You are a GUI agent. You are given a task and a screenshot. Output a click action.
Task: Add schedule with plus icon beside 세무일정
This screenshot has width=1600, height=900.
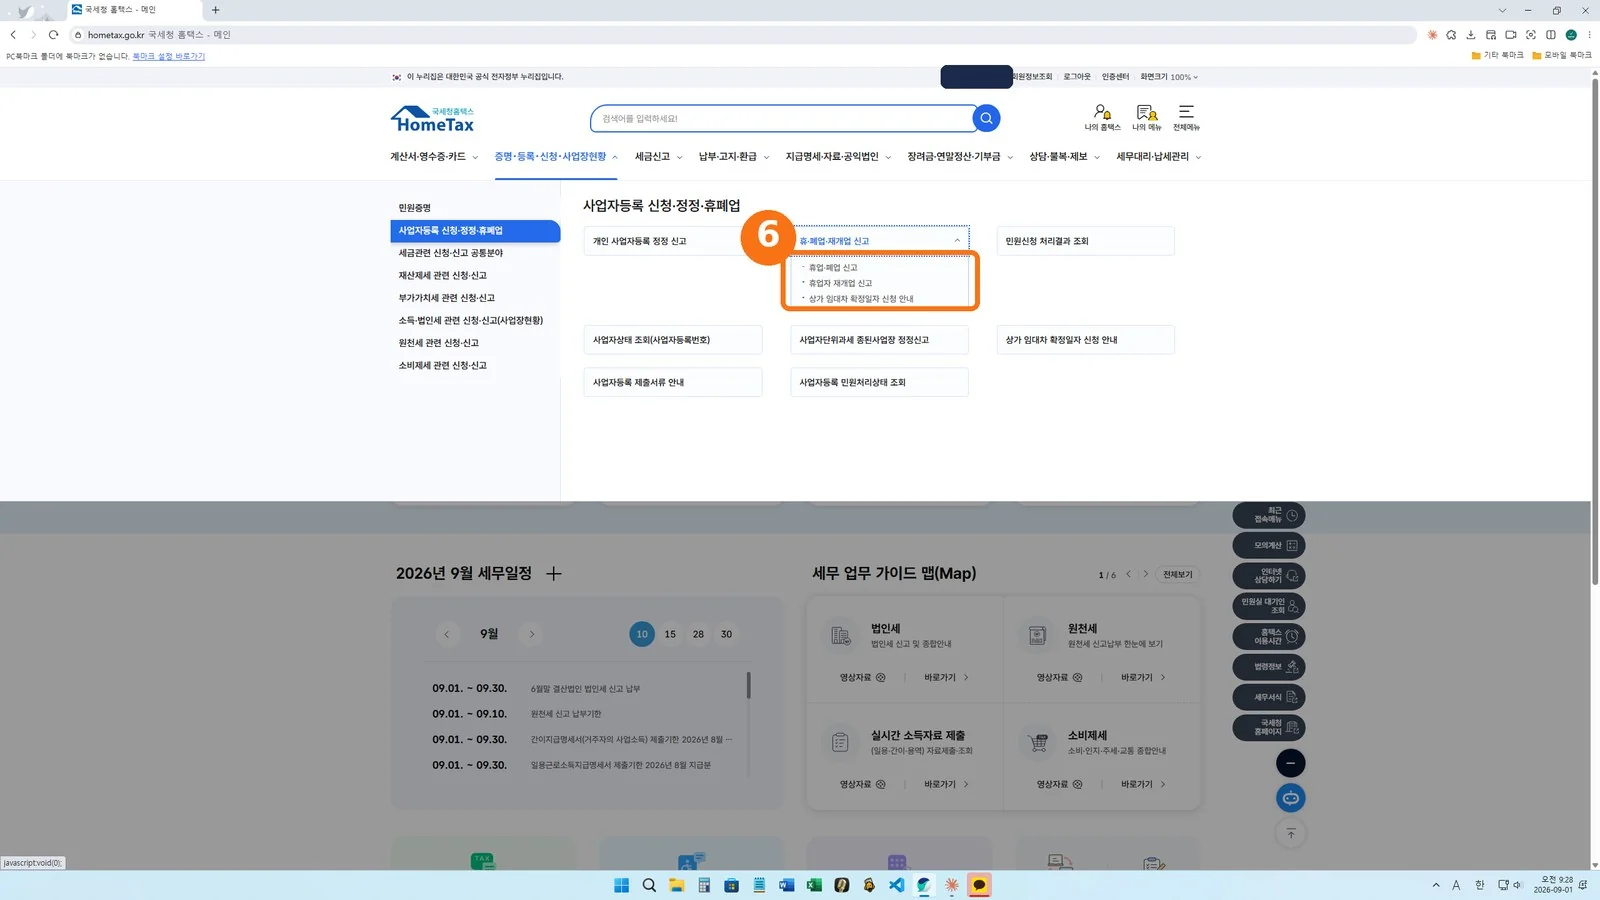[x=554, y=573]
